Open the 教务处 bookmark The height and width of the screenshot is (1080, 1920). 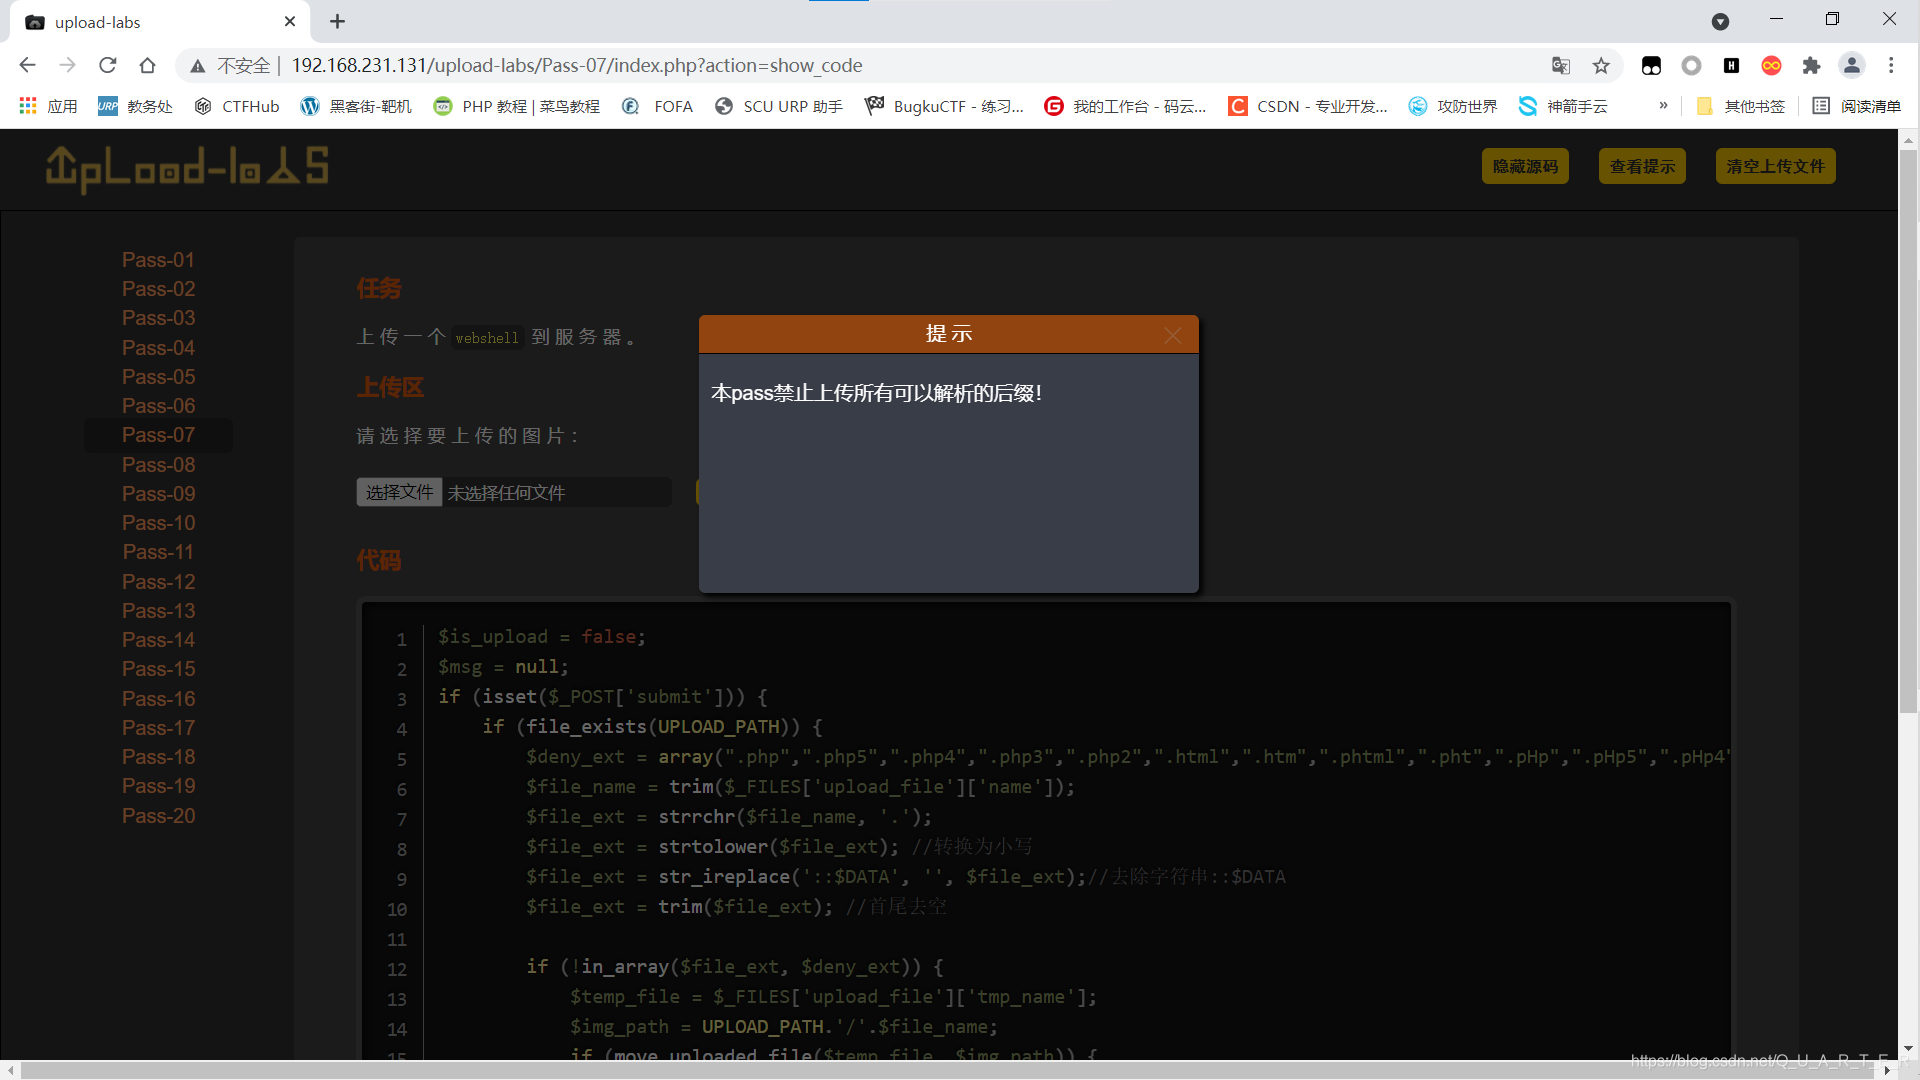pyautogui.click(x=135, y=106)
